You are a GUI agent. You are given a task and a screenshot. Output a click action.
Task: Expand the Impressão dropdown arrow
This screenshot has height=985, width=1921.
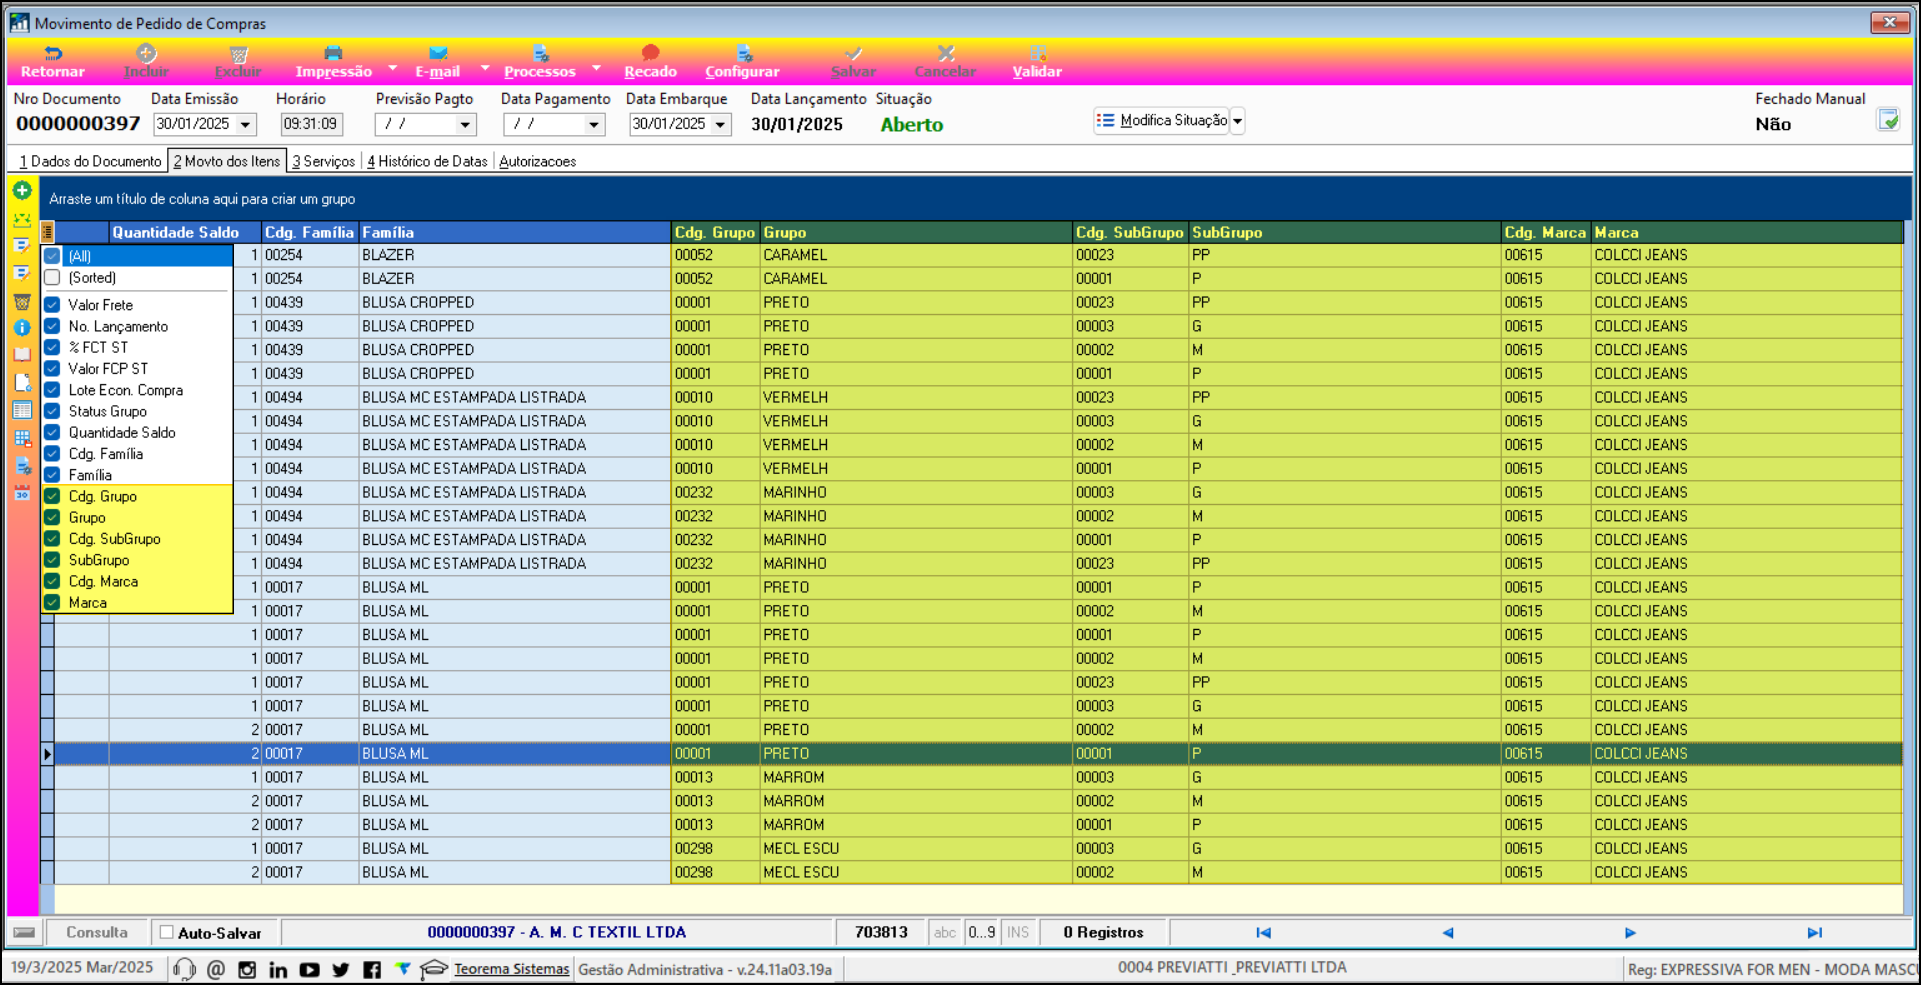(x=392, y=68)
